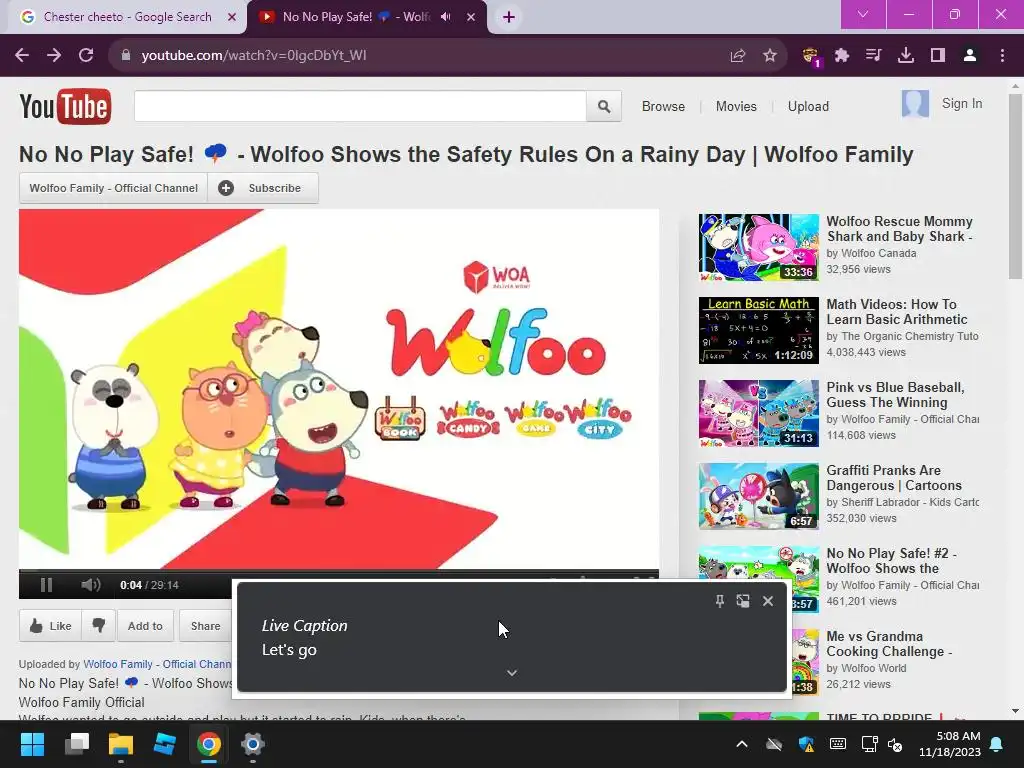Screen dimensions: 1024x768
Task: Open Task View on the taskbar
Action: (77, 744)
